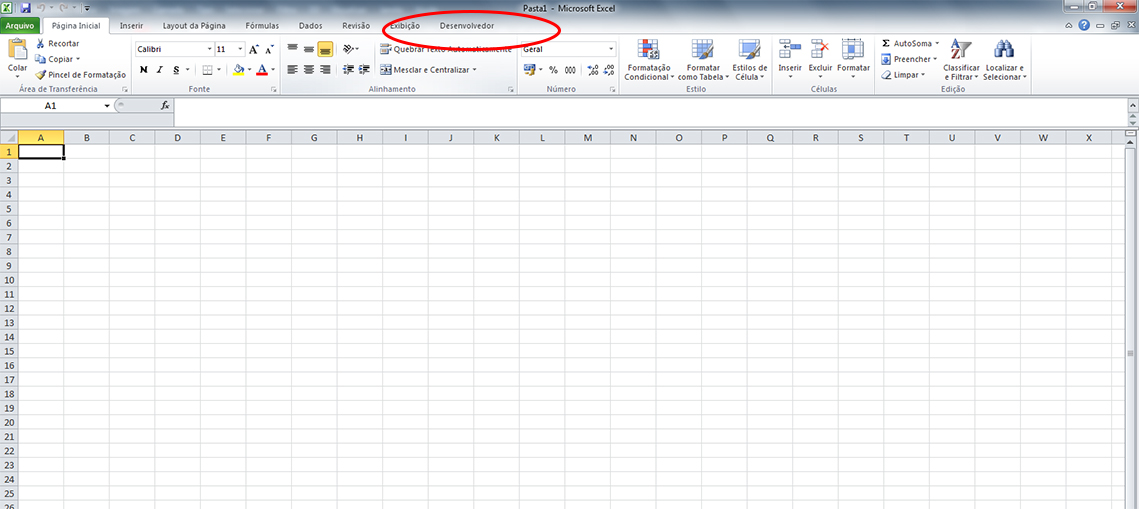Viewport: 1139px width, 509px height.
Task: Align text to top of cell
Action: (x=292, y=49)
